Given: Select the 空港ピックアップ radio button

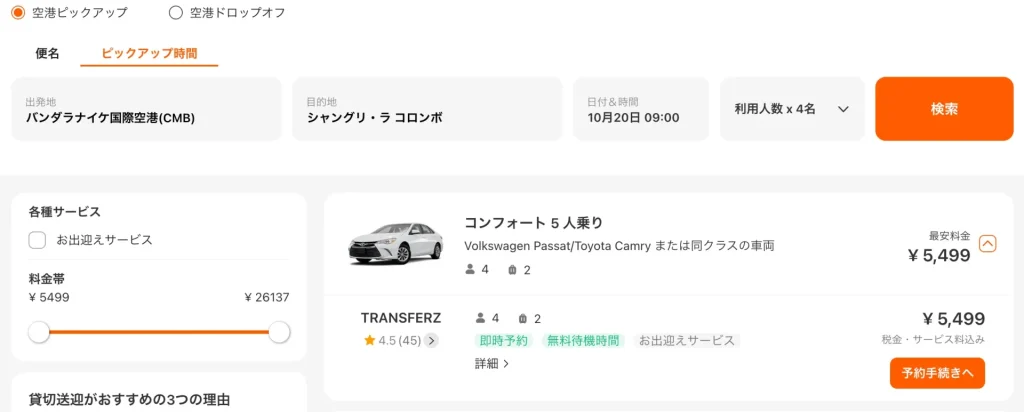Looking at the screenshot, I should click(x=18, y=13).
